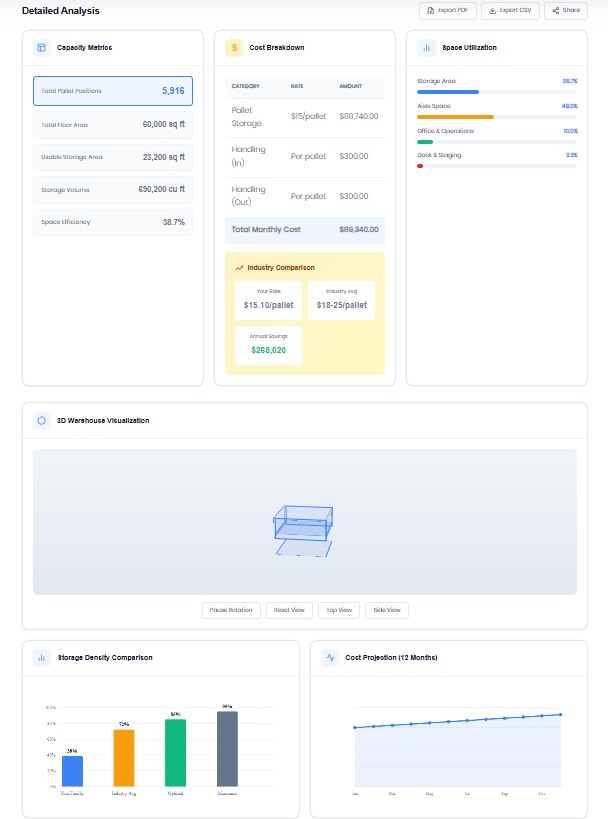Click the Office & Operations progress bar
Screen dimensions: 608x819
pos(497,142)
